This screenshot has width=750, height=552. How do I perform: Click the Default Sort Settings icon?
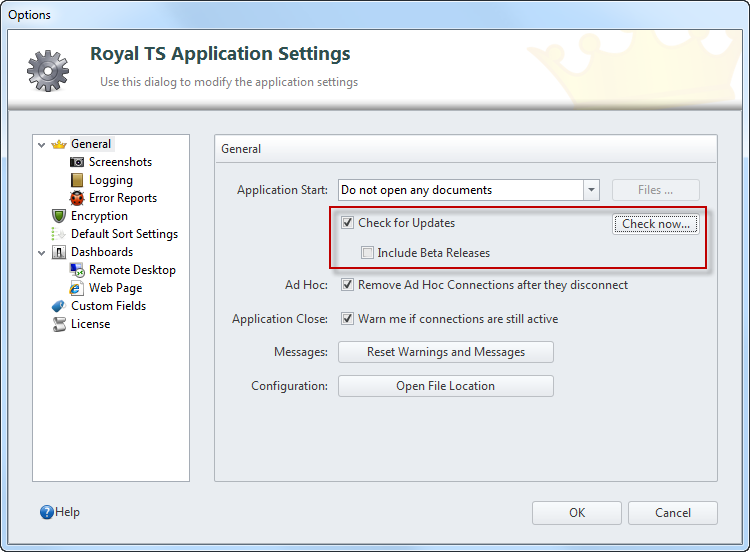[x=60, y=234]
